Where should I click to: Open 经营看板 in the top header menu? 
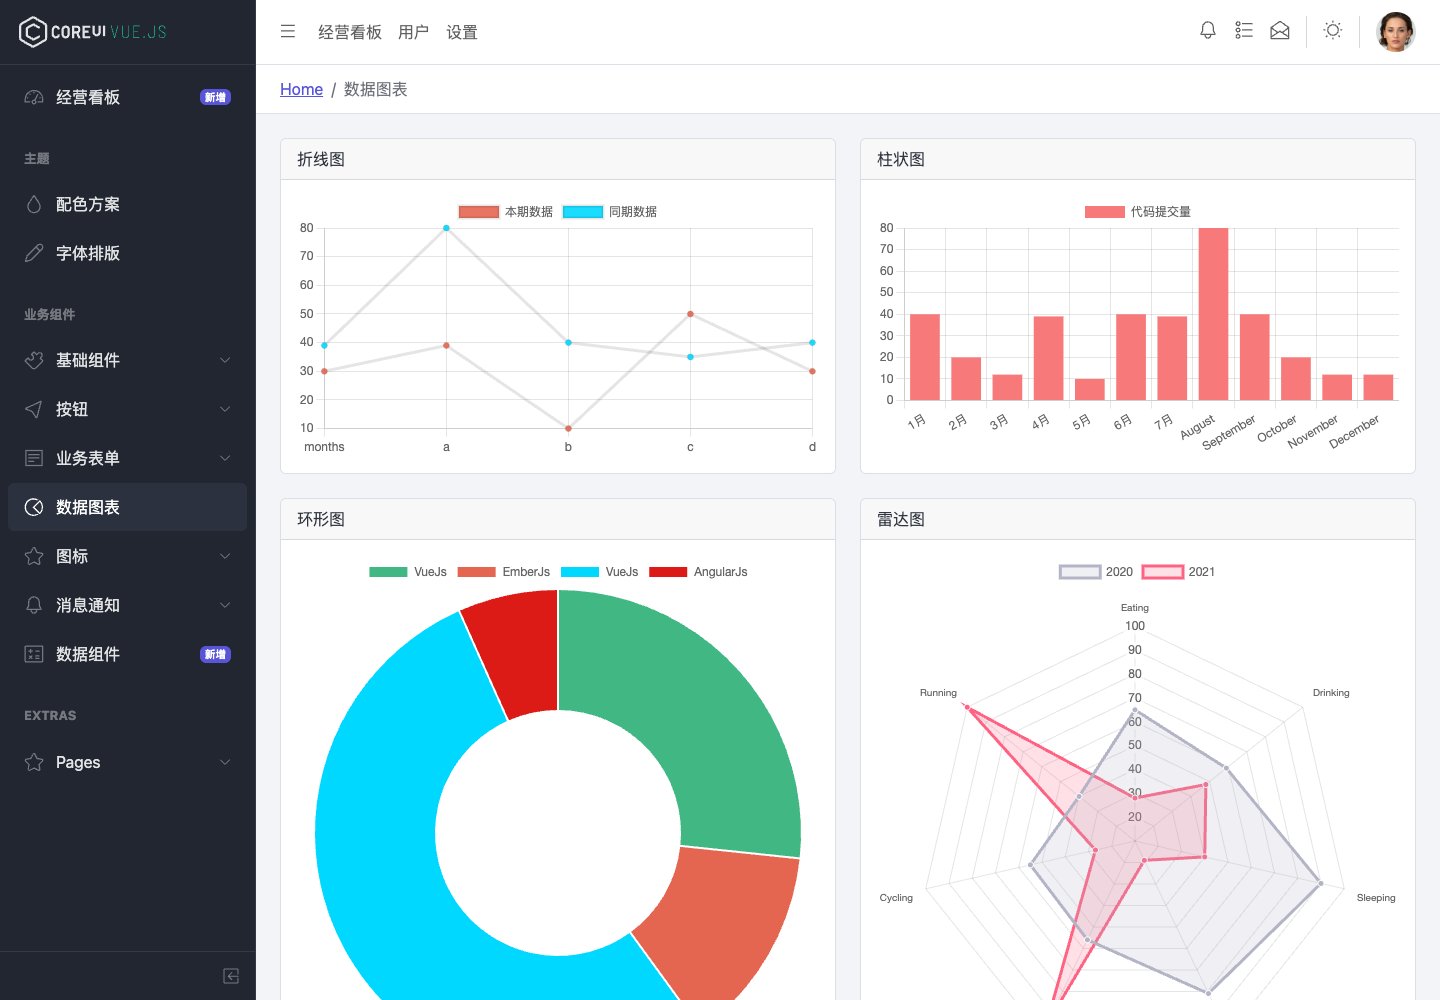point(350,32)
